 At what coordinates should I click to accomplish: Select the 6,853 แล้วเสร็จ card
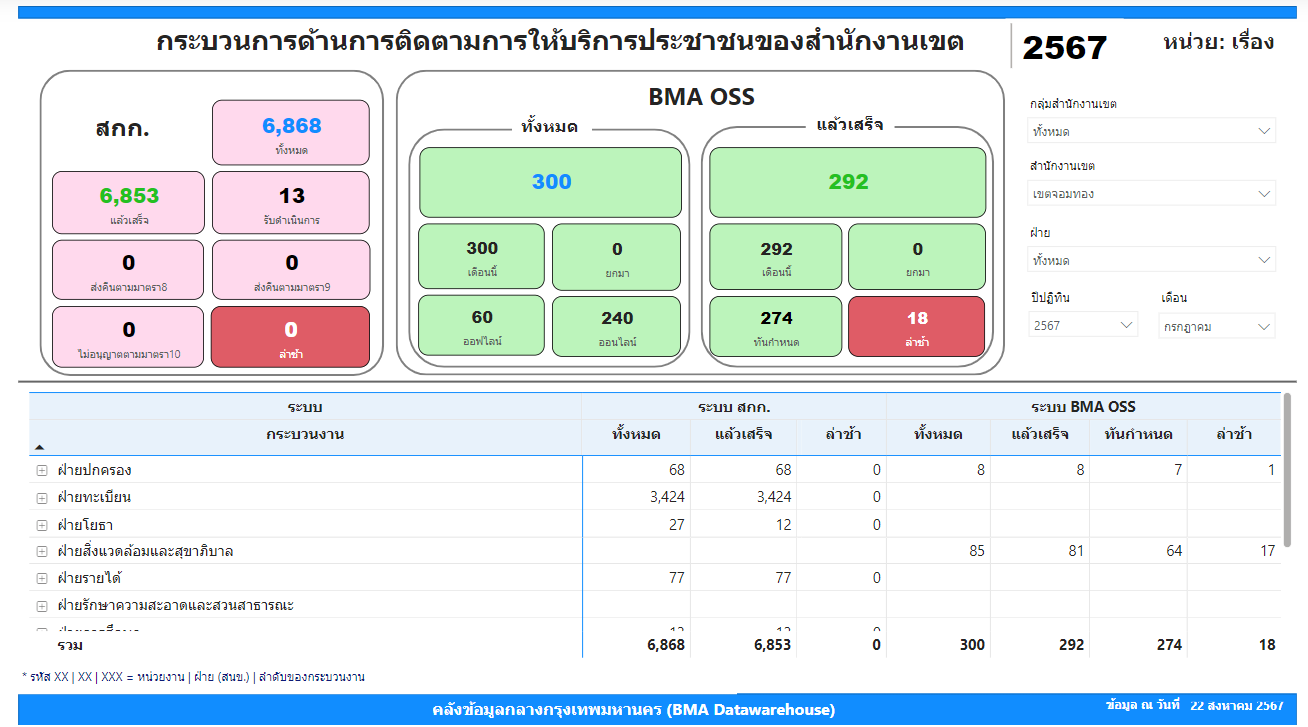pyautogui.click(x=128, y=202)
